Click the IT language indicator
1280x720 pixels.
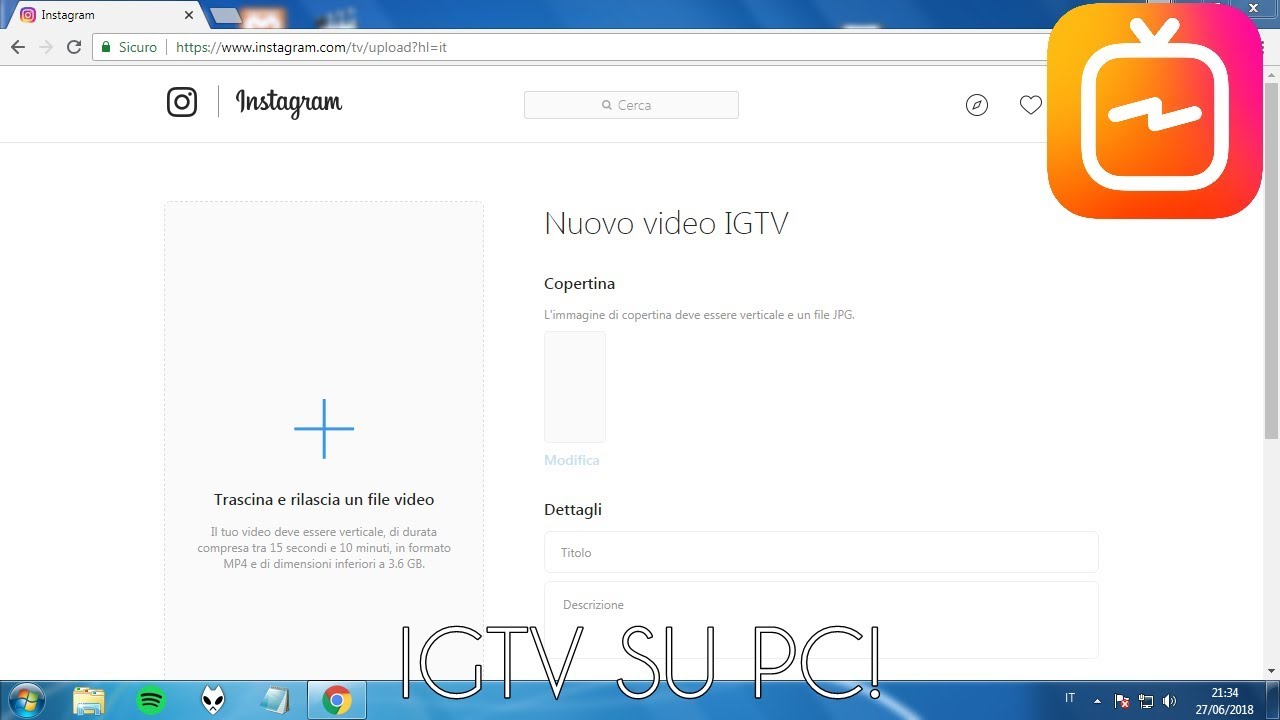click(1070, 698)
